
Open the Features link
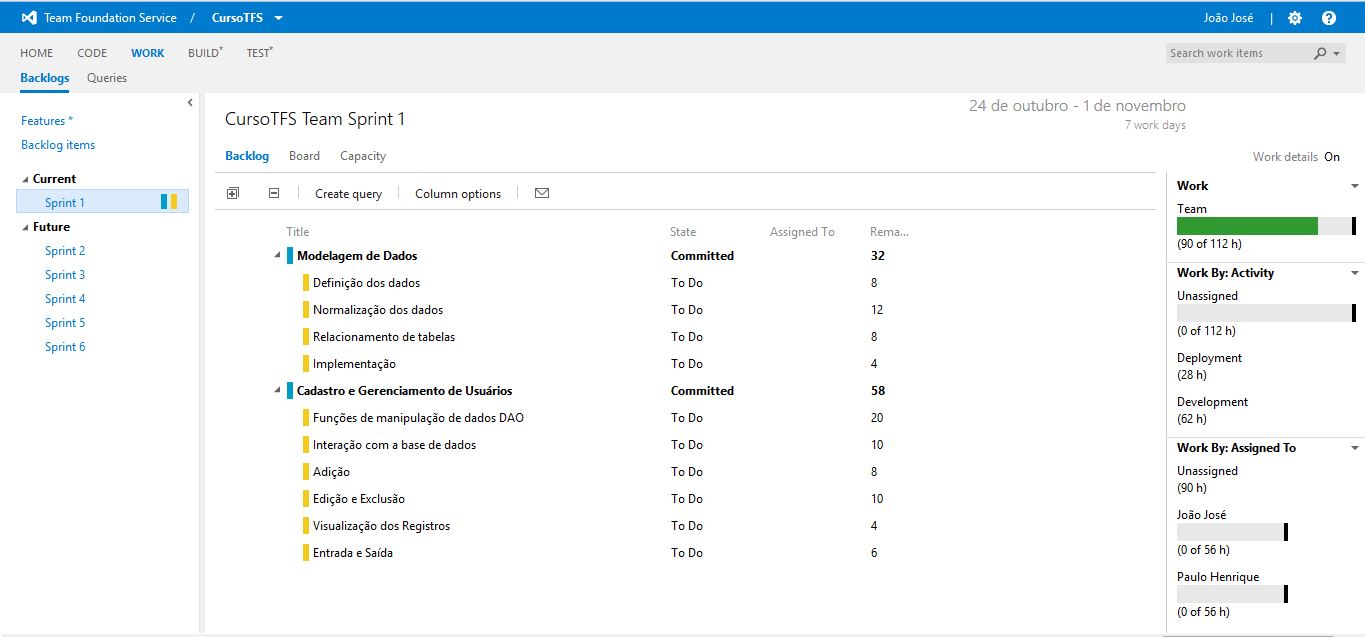click(47, 121)
